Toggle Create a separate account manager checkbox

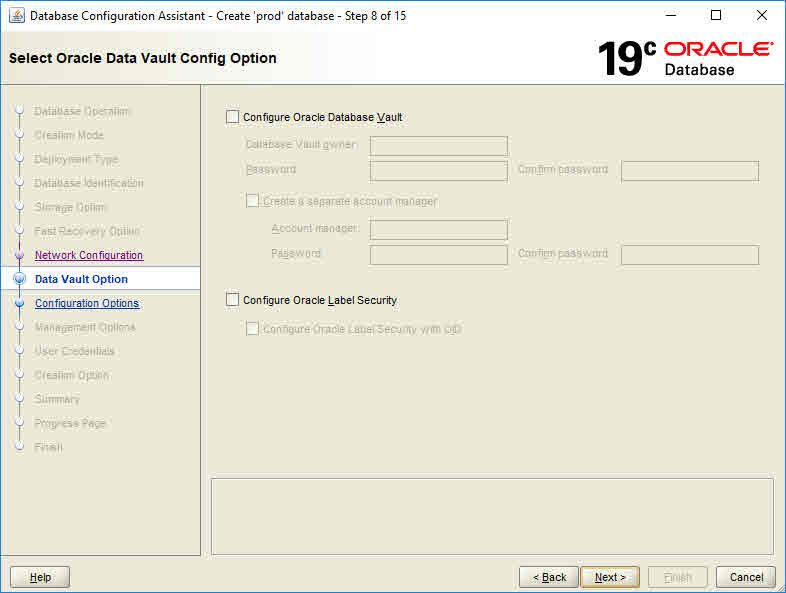coord(253,201)
